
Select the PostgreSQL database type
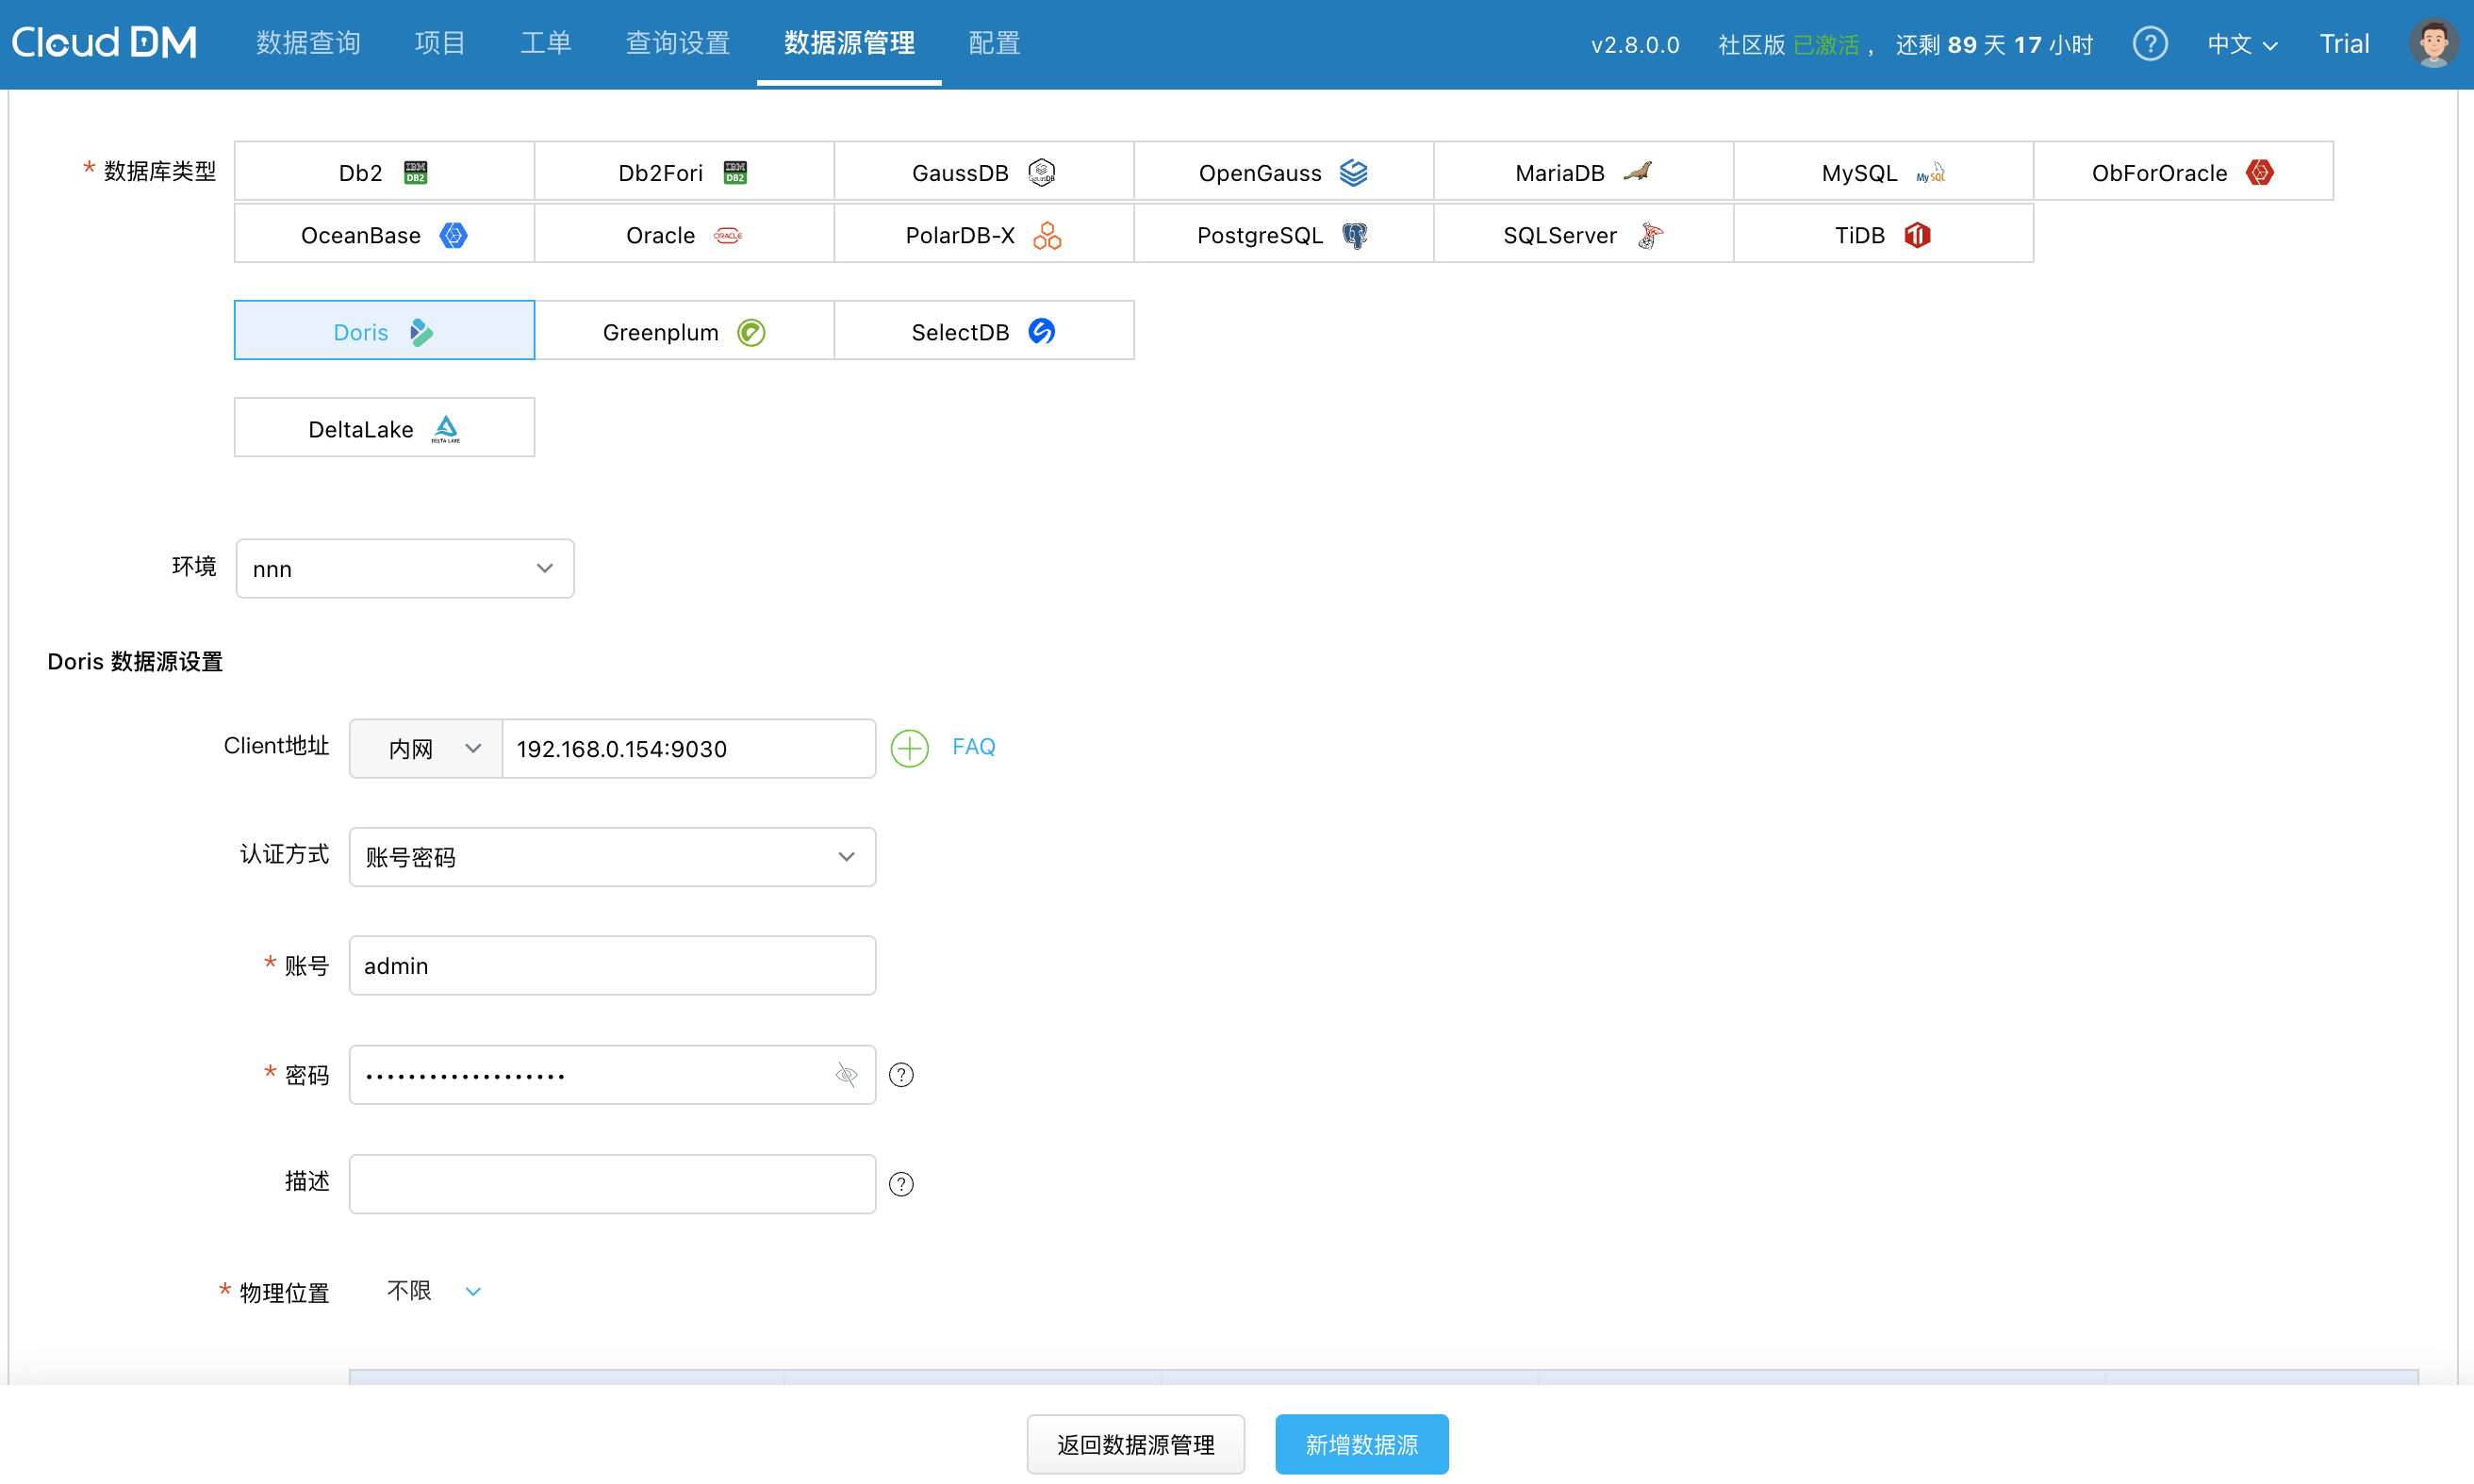[1283, 234]
